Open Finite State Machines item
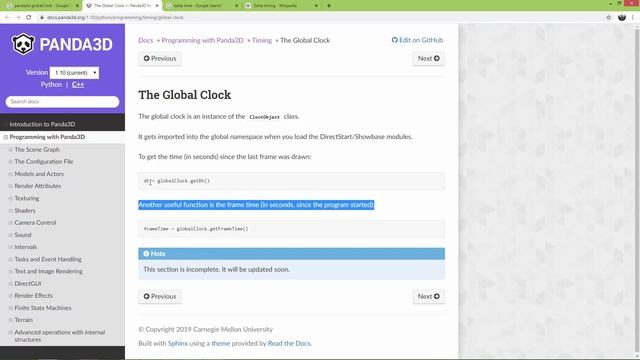This screenshot has width=640, height=360. point(43,308)
